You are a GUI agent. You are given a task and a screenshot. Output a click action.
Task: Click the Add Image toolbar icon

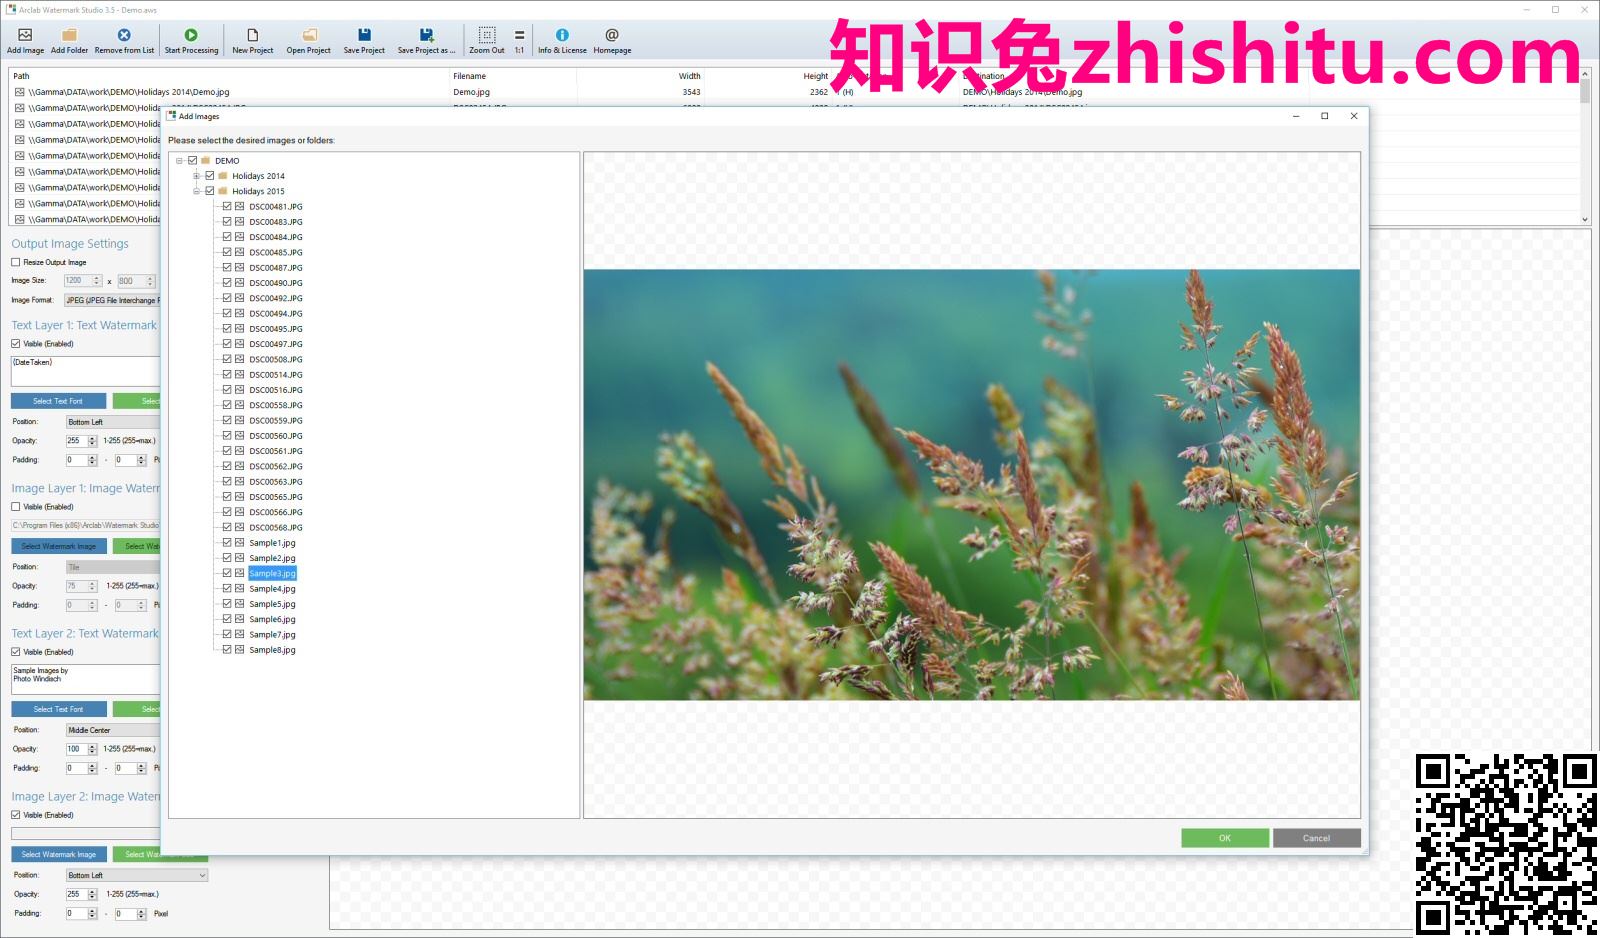[x=25, y=35]
